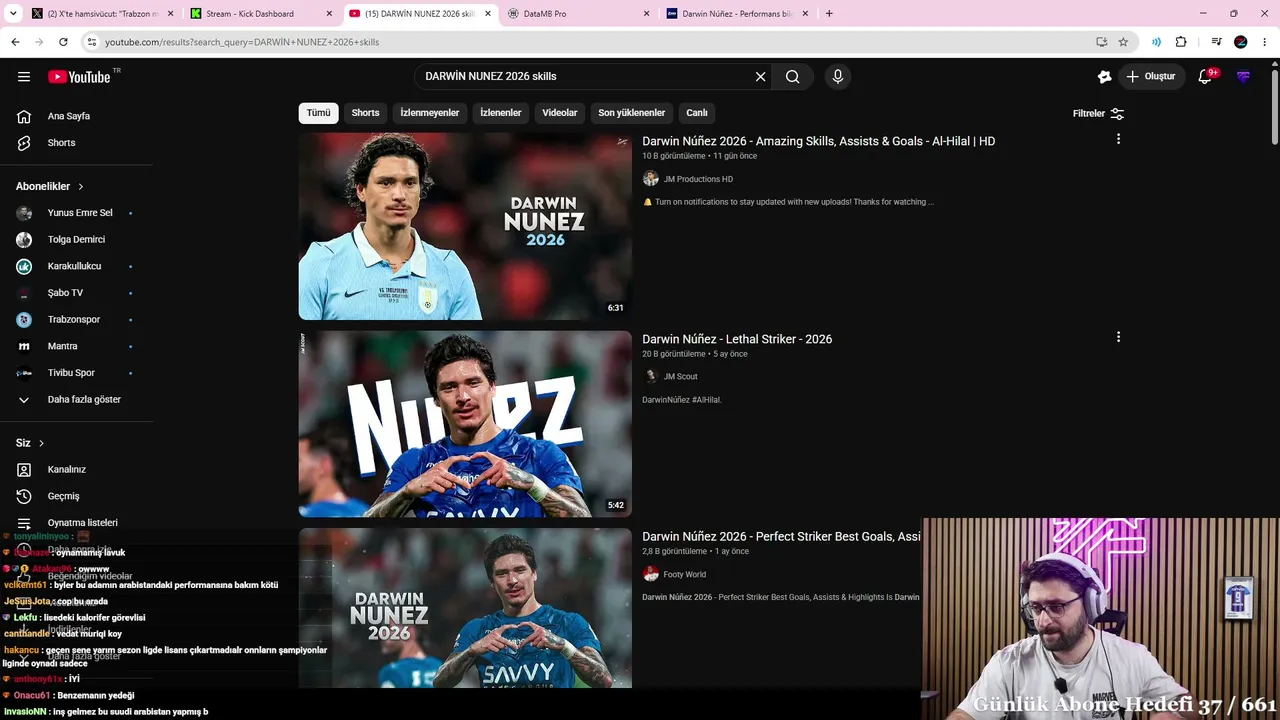View site information in address bar
This screenshot has width=1280, height=720.
pyautogui.click(x=92, y=42)
